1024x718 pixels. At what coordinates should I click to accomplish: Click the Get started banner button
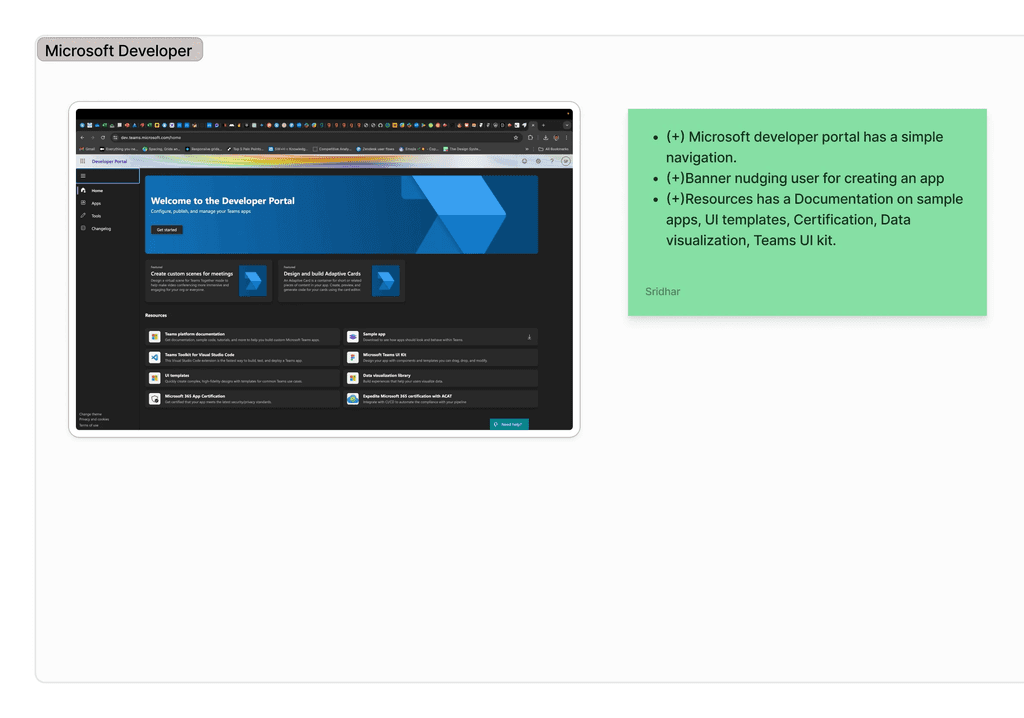(x=167, y=229)
